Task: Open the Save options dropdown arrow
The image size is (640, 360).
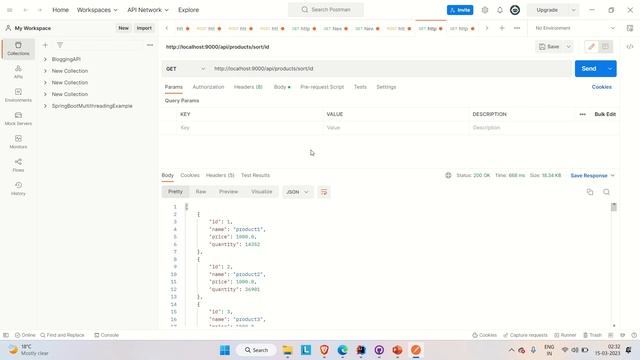Action: click(x=569, y=47)
